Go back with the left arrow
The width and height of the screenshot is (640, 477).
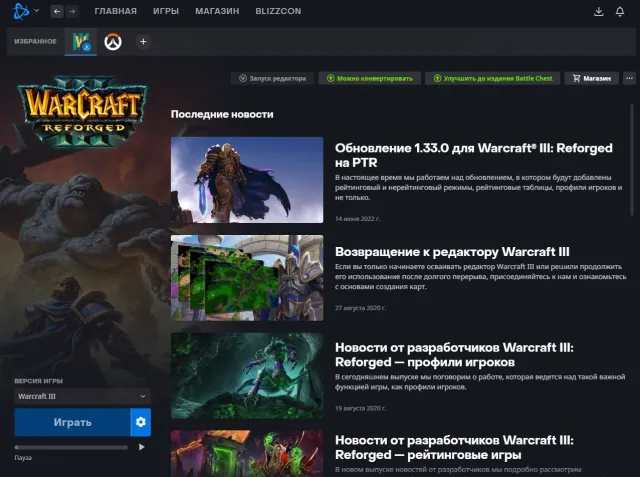click(57, 11)
